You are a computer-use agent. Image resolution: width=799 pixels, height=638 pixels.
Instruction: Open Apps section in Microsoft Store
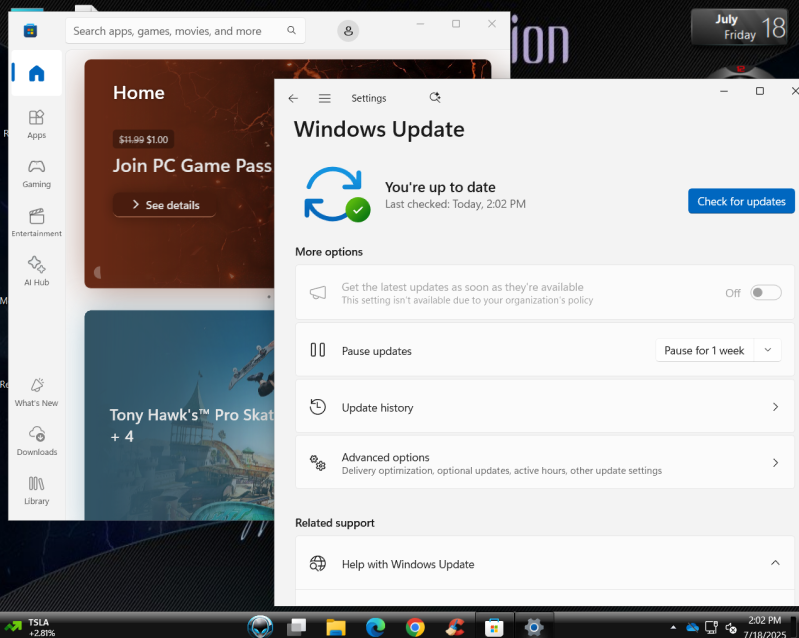36,124
